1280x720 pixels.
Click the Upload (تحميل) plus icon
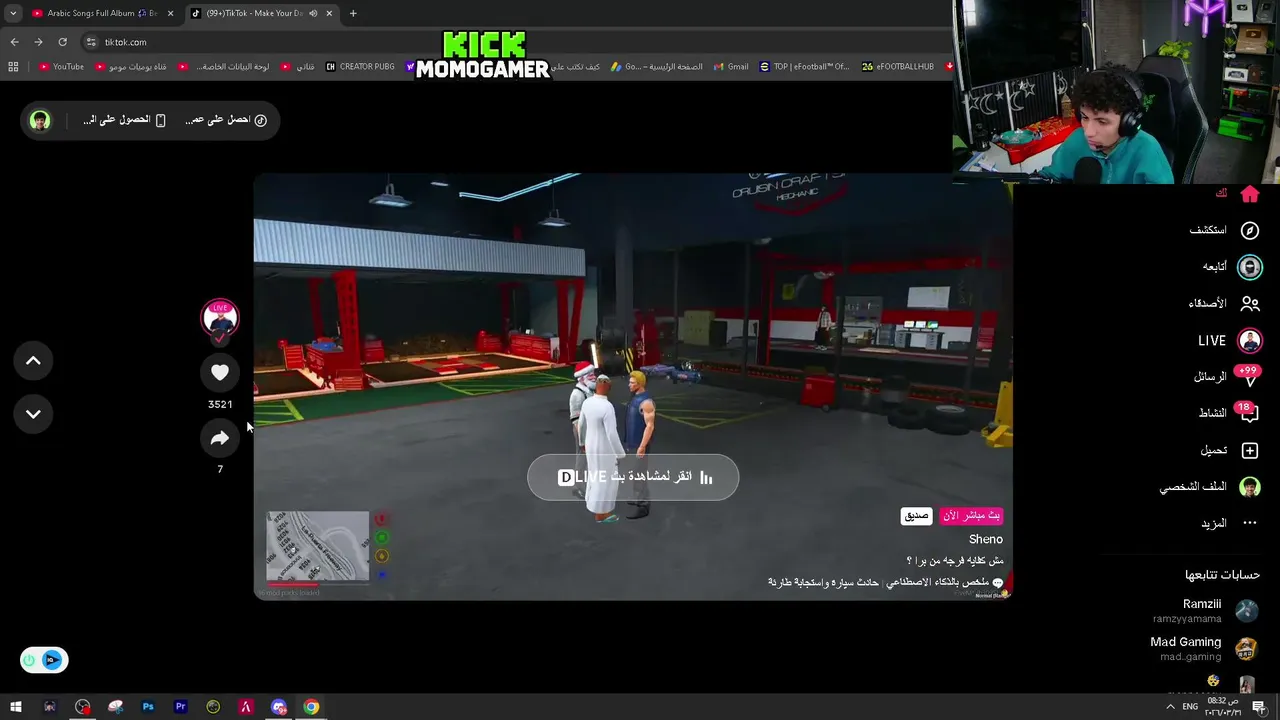1249,450
